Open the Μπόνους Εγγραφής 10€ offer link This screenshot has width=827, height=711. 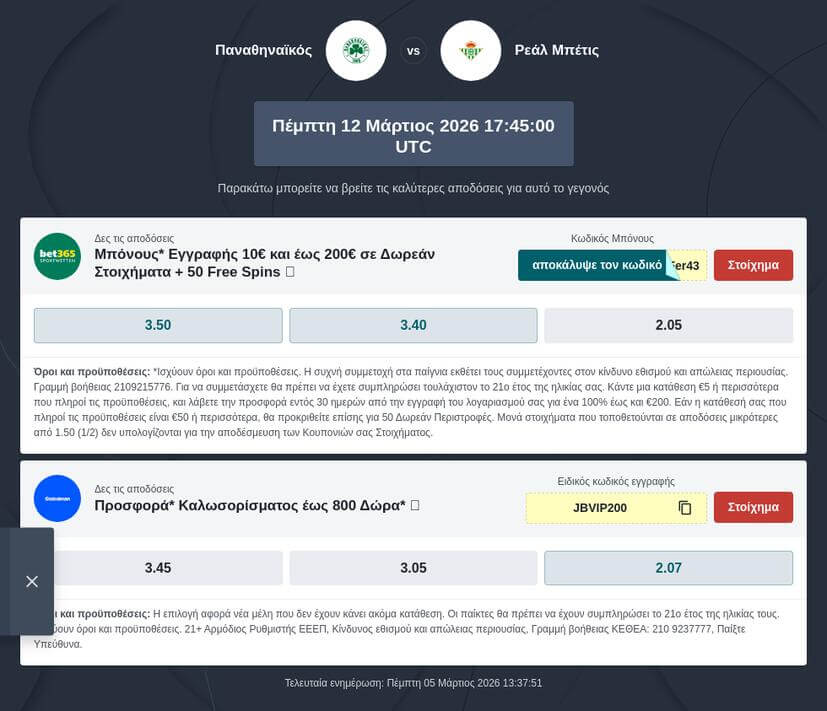click(x=264, y=263)
